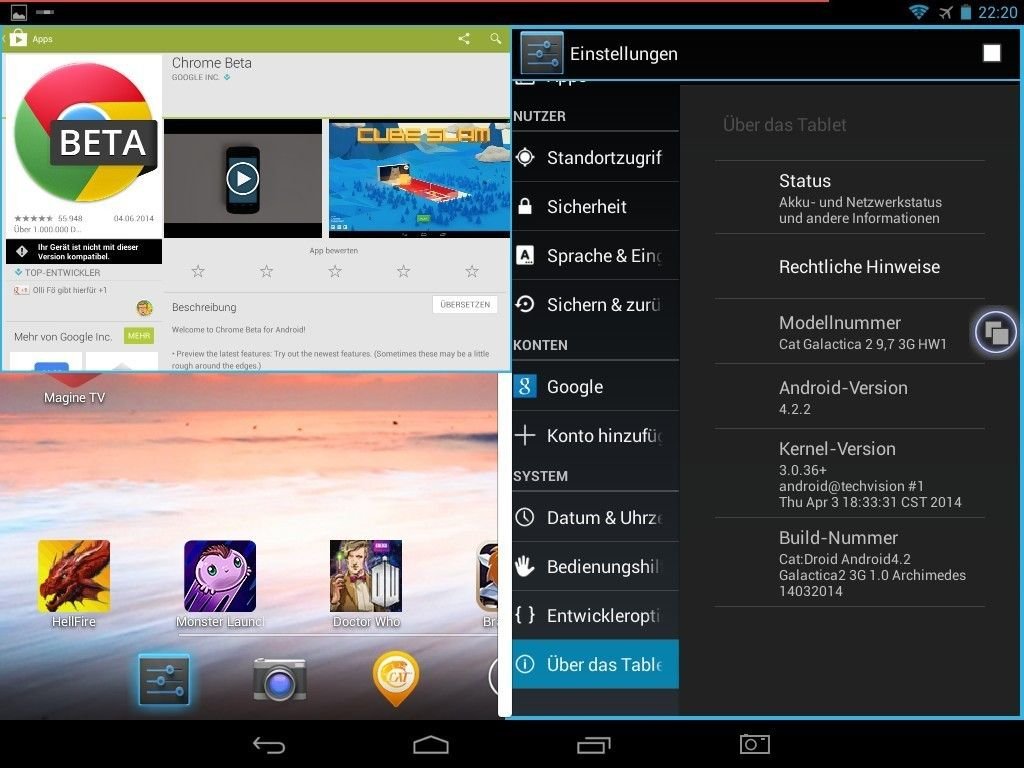
Task: Tap the Einstellungen header settings icon
Action: pyautogui.click(x=542, y=54)
